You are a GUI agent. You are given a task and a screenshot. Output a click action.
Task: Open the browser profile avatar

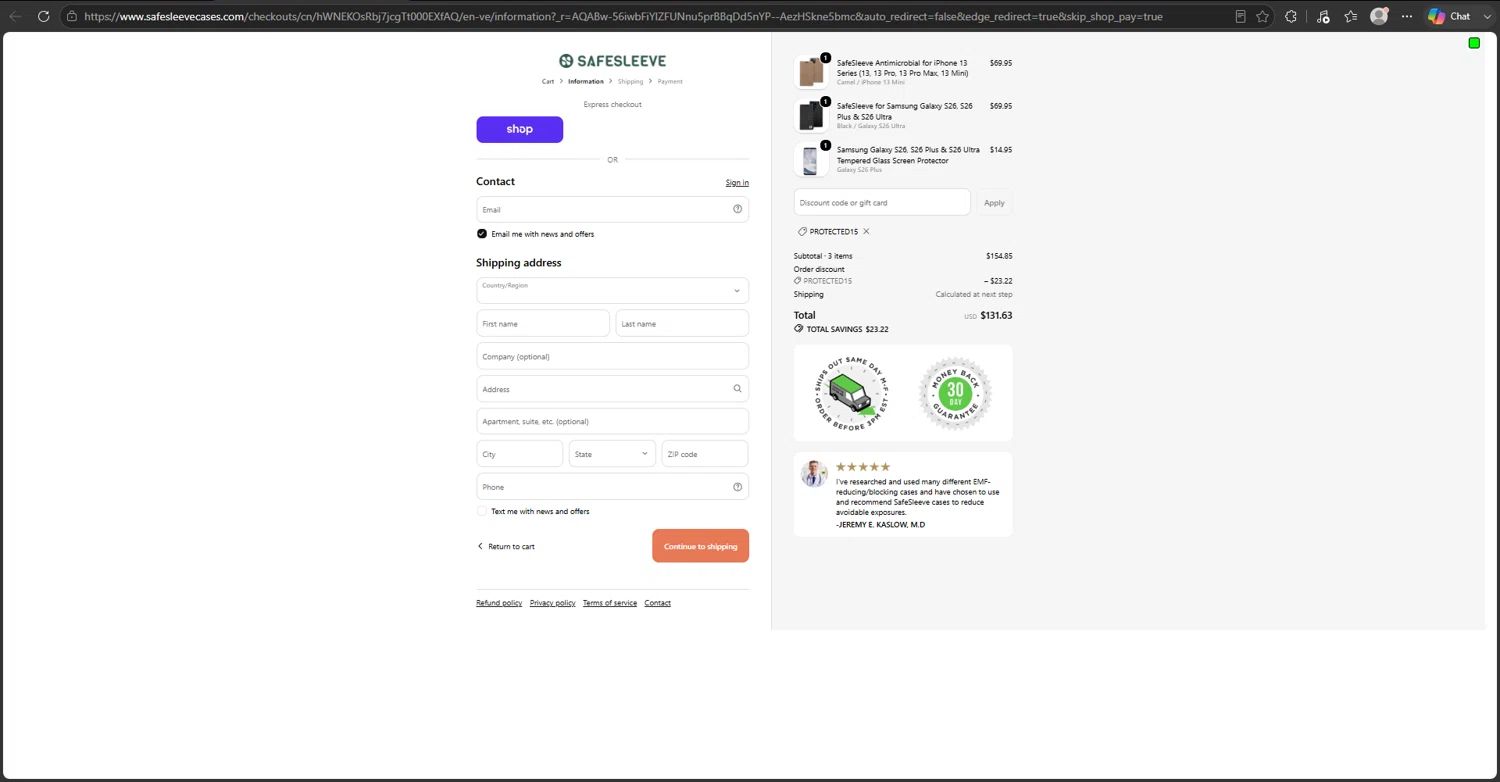click(x=1379, y=16)
